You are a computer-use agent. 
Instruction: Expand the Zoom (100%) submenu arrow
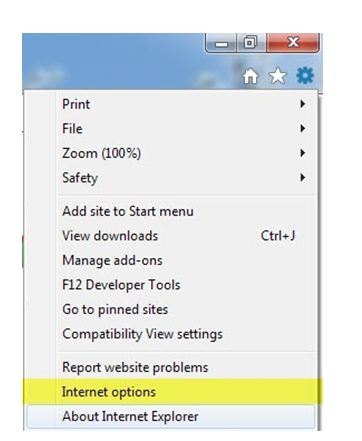click(x=302, y=153)
